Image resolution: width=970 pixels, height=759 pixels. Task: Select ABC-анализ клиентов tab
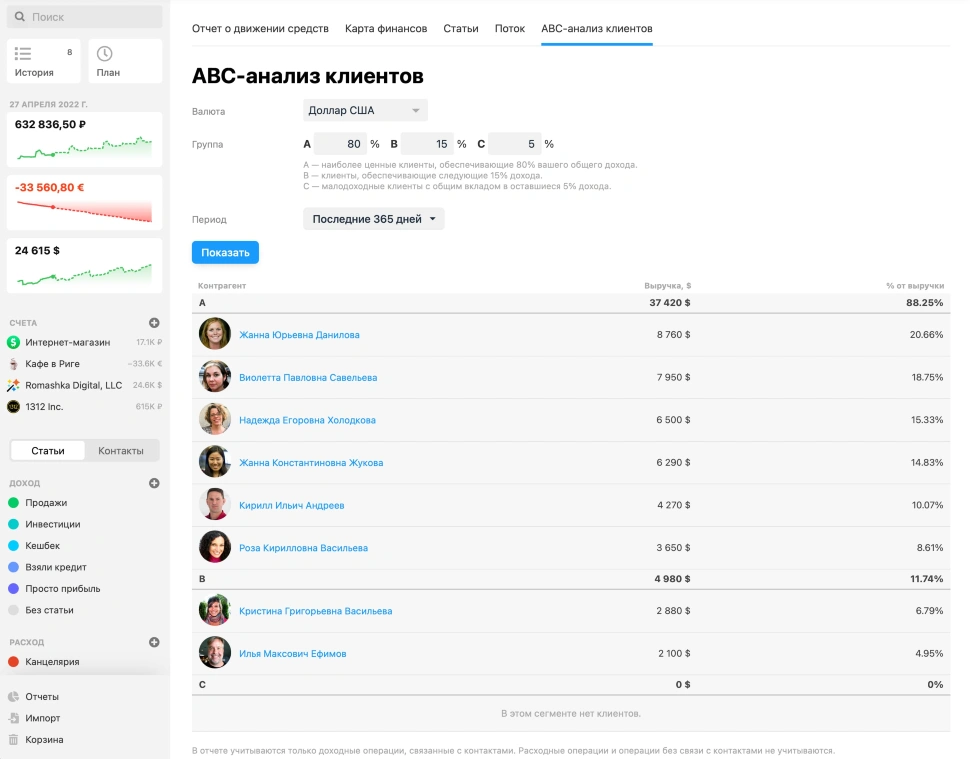click(x=597, y=28)
